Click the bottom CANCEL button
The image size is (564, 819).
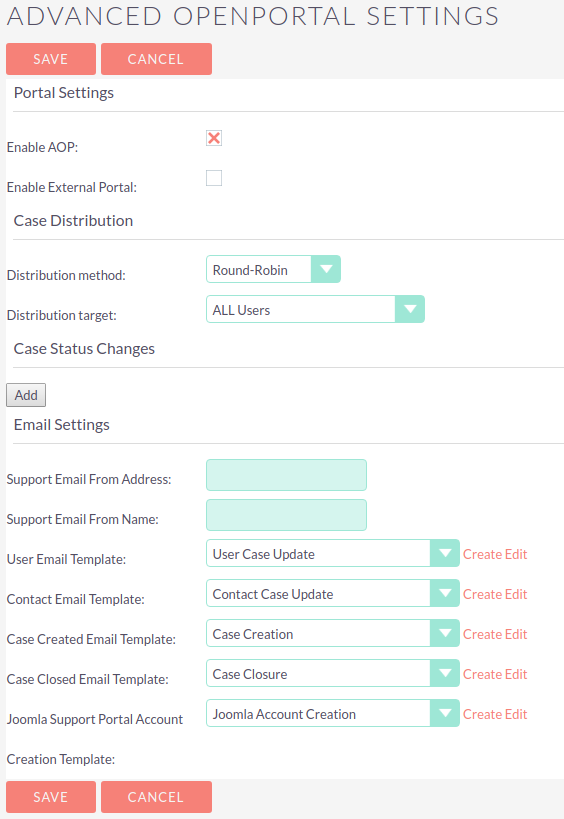click(x=156, y=797)
